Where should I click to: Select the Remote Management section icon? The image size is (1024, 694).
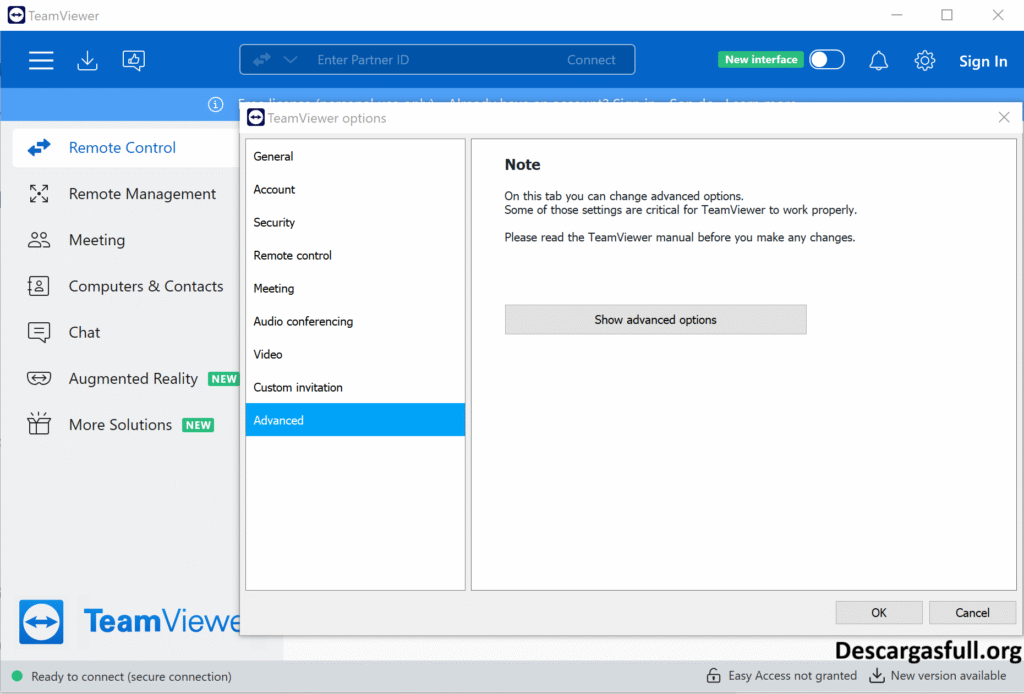(x=37, y=193)
